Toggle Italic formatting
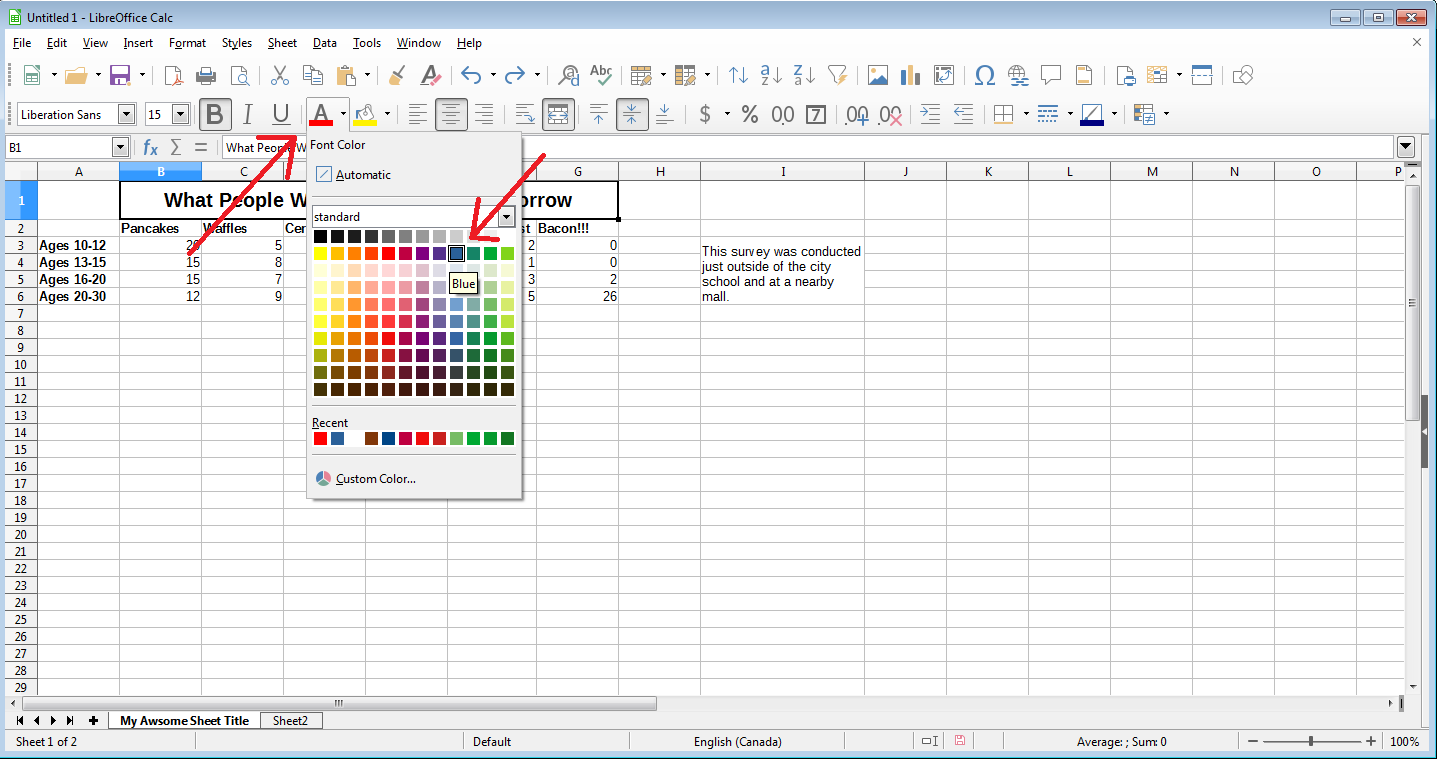This screenshot has height=759, width=1437. (x=248, y=114)
